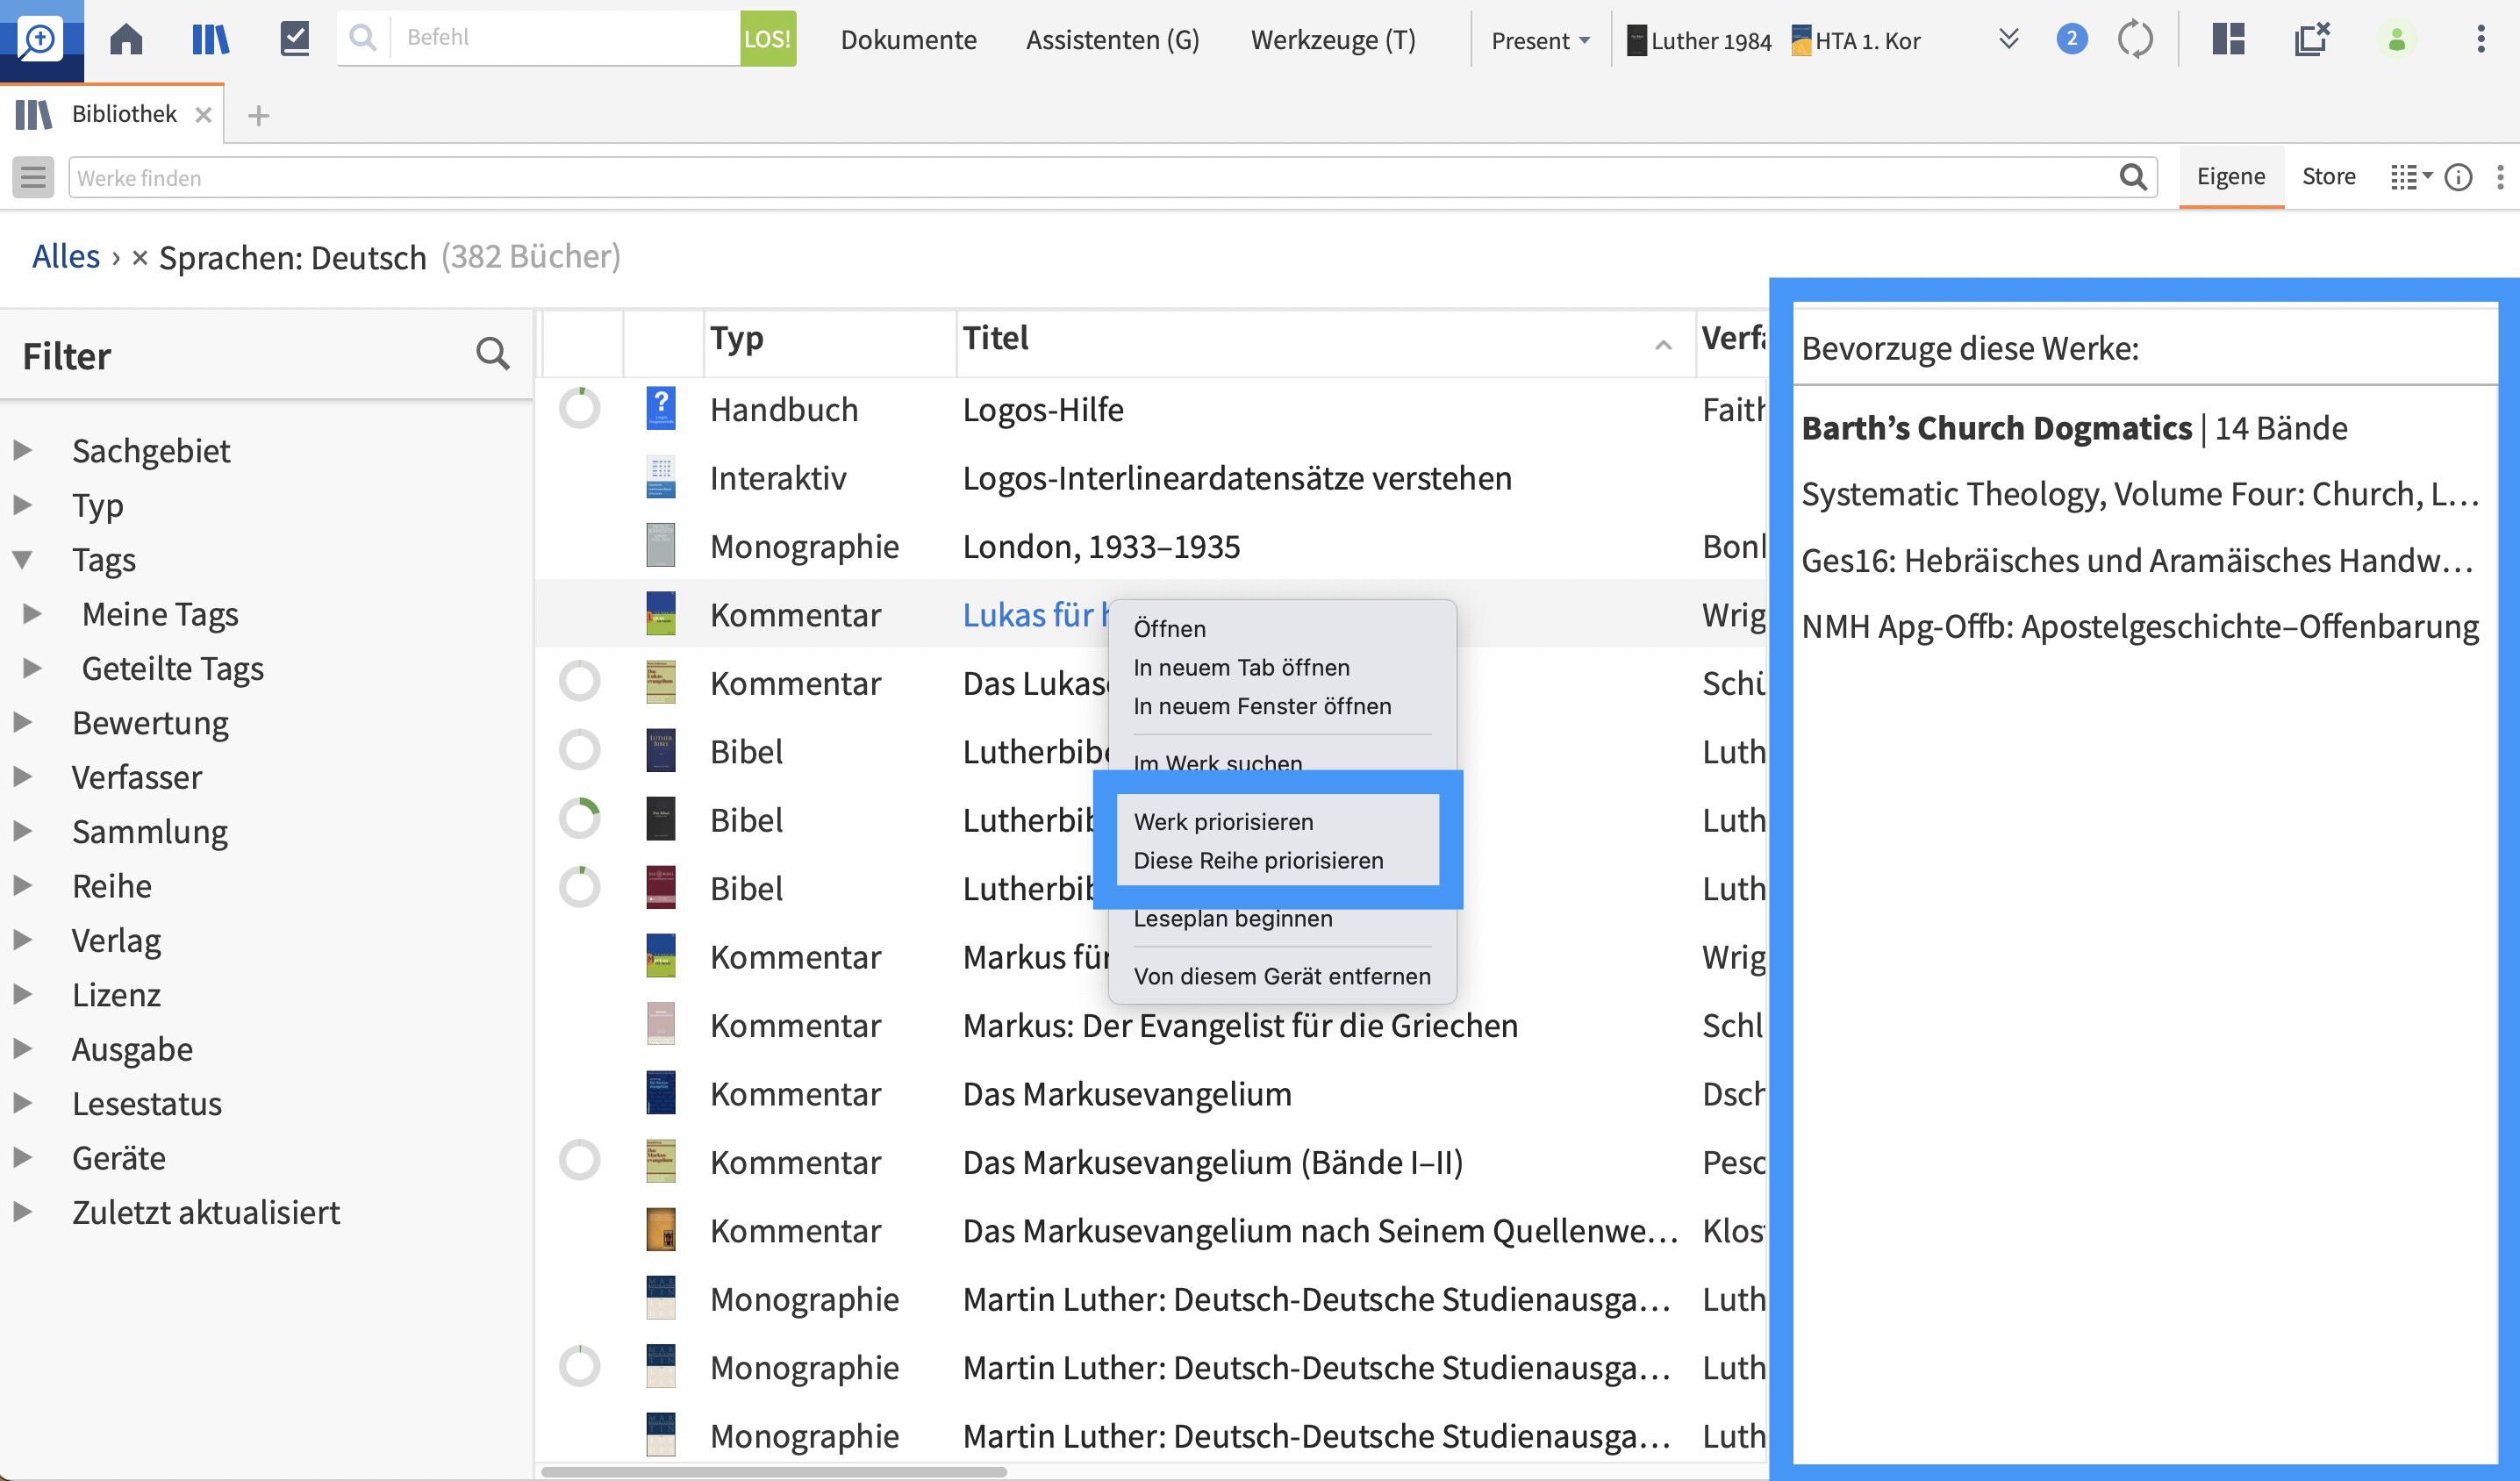
Task: Open the Logos home page icon
Action: click(126, 40)
